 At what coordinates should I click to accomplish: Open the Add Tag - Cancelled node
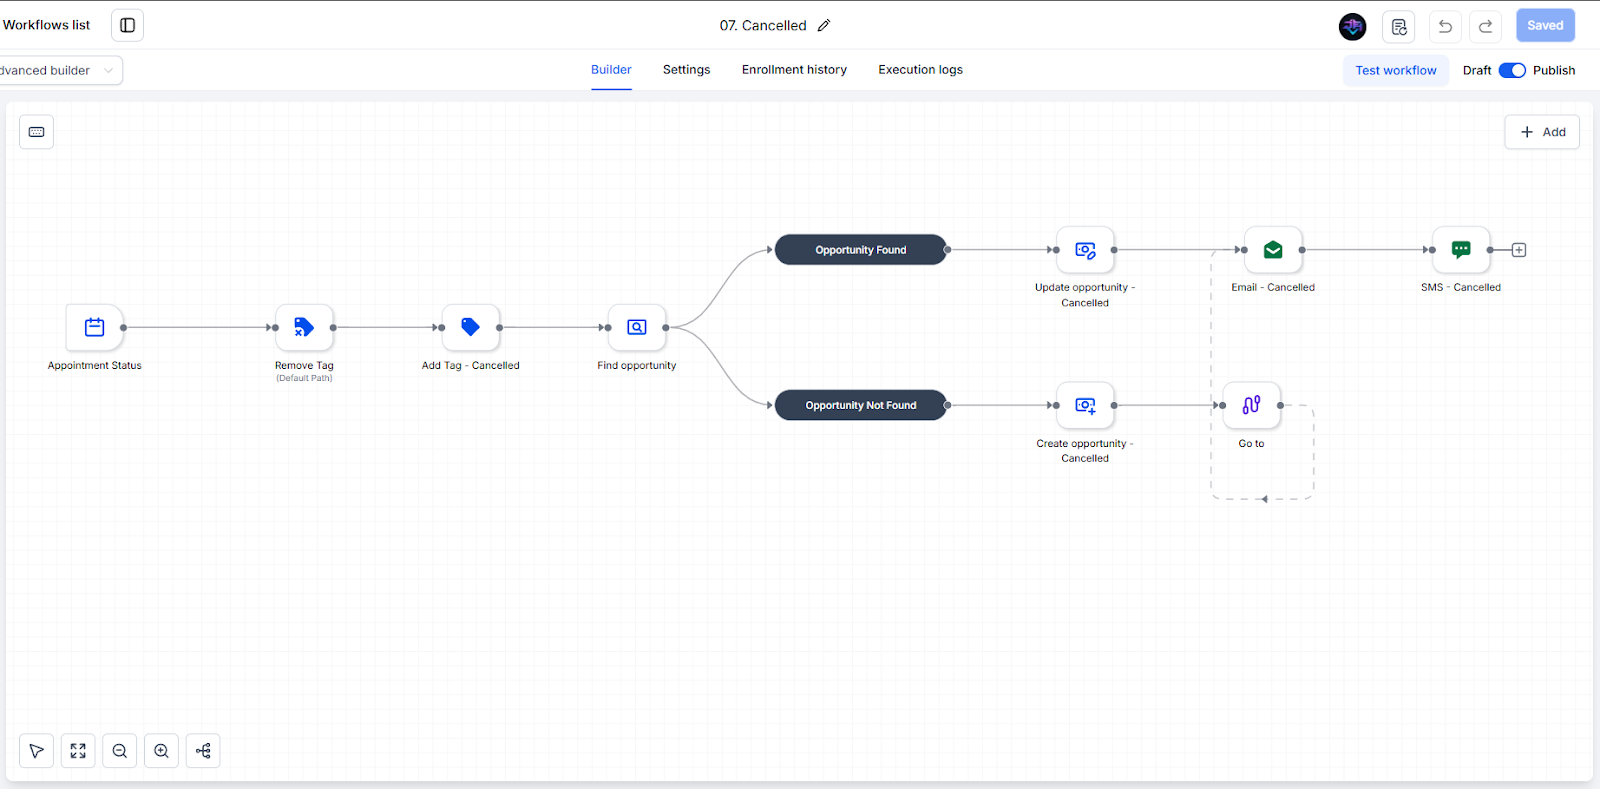coord(470,327)
